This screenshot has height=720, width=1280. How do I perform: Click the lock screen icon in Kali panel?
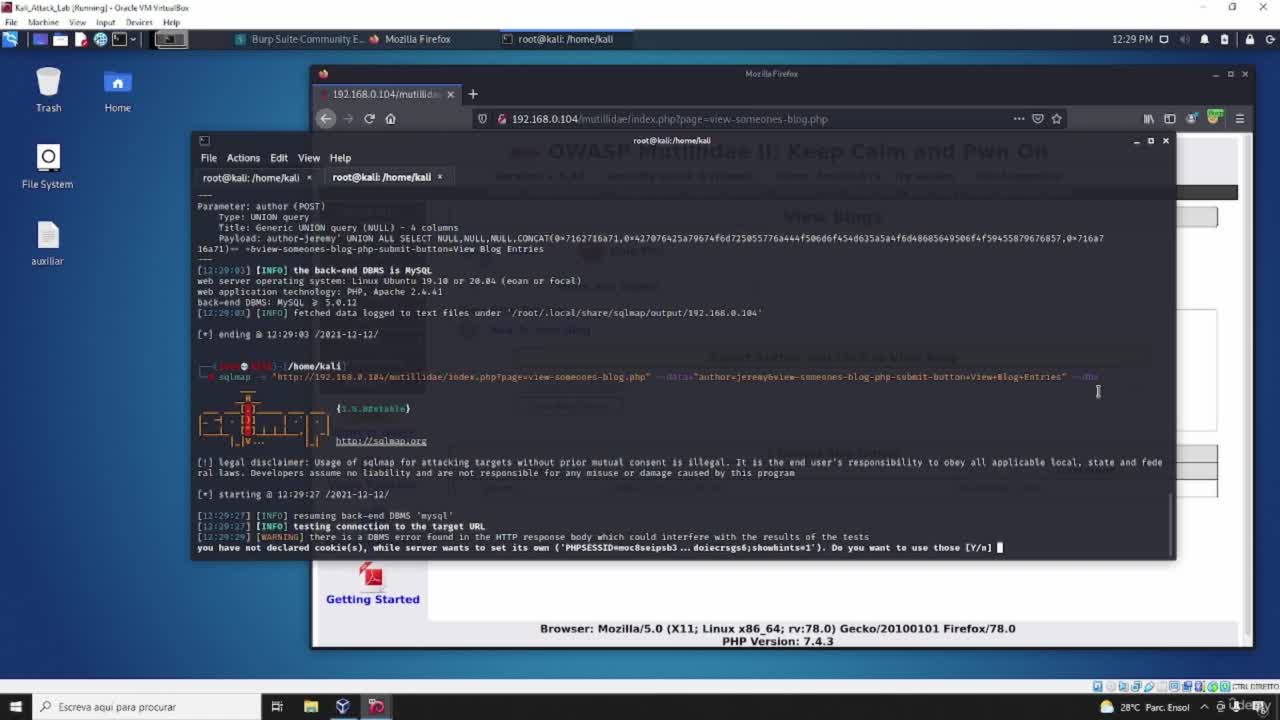pyautogui.click(x=1250, y=40)
